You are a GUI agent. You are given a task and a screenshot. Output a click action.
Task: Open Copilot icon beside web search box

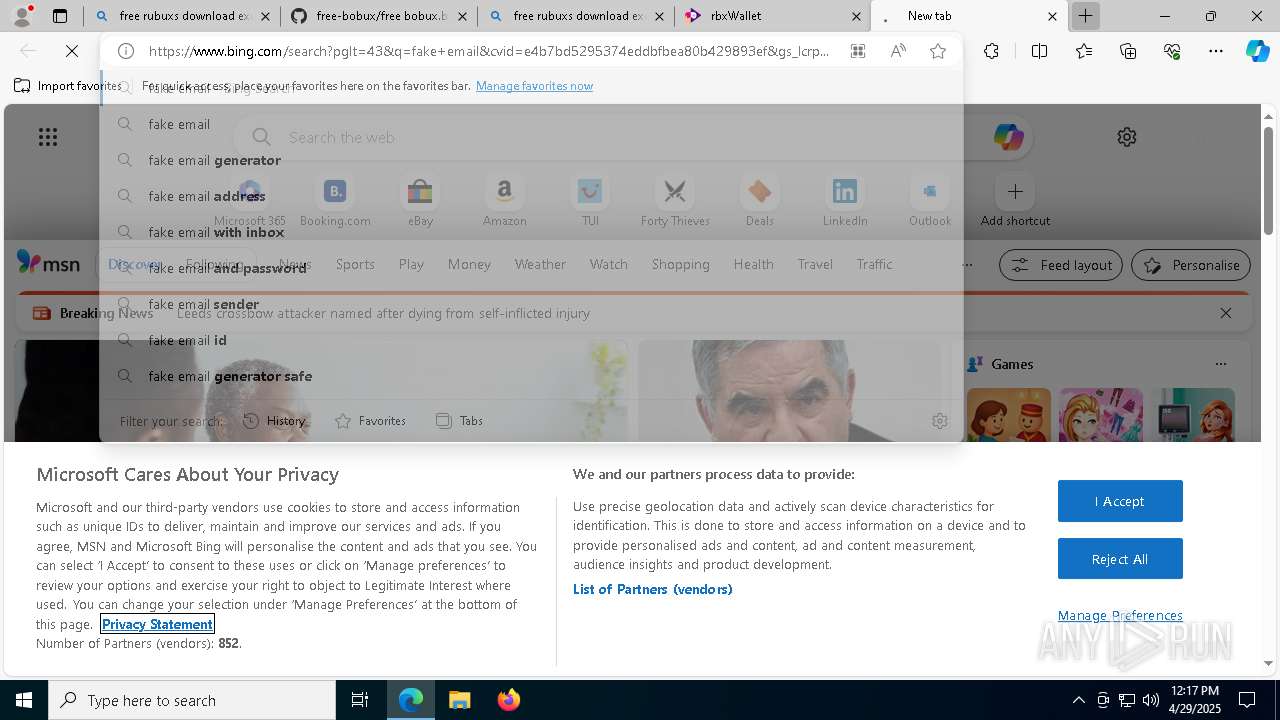[x=1008, y=137]
